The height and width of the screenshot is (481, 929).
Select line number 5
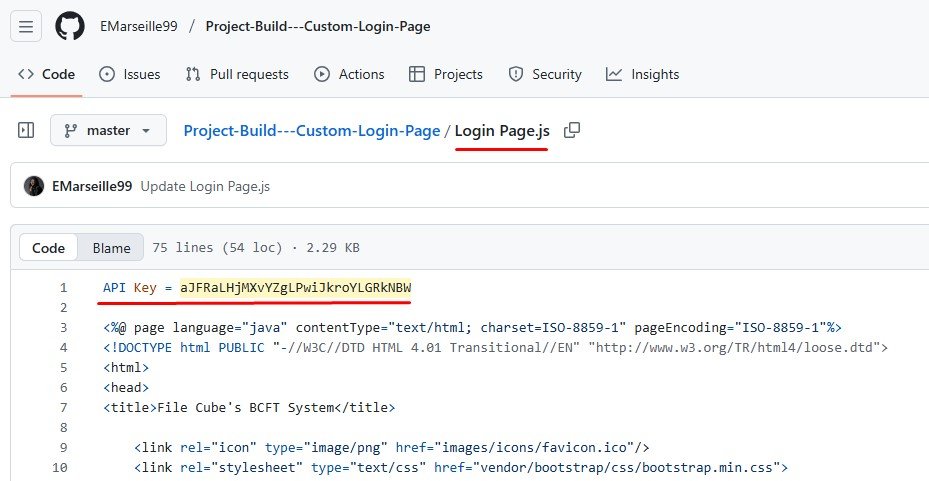(x=63, y=367)
